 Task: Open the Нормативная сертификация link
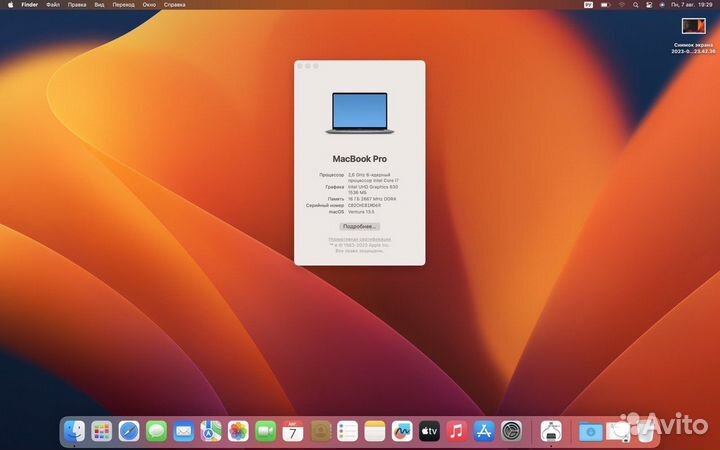[x=360, y=239]
